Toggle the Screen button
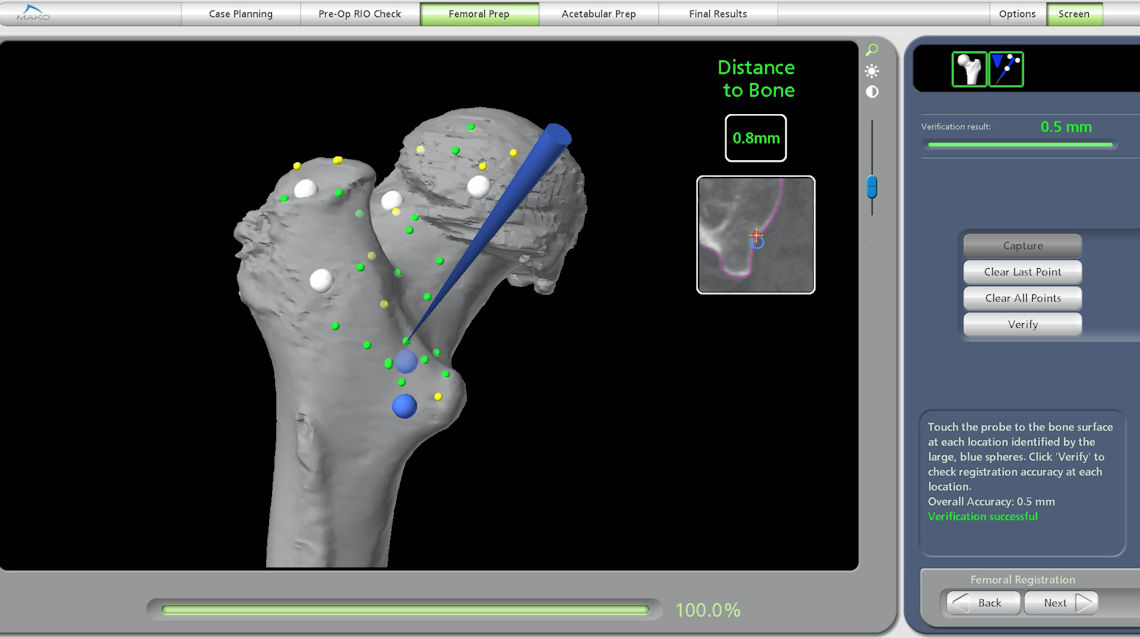The height and width of the screenshot is (638, 1140). 1074,14
